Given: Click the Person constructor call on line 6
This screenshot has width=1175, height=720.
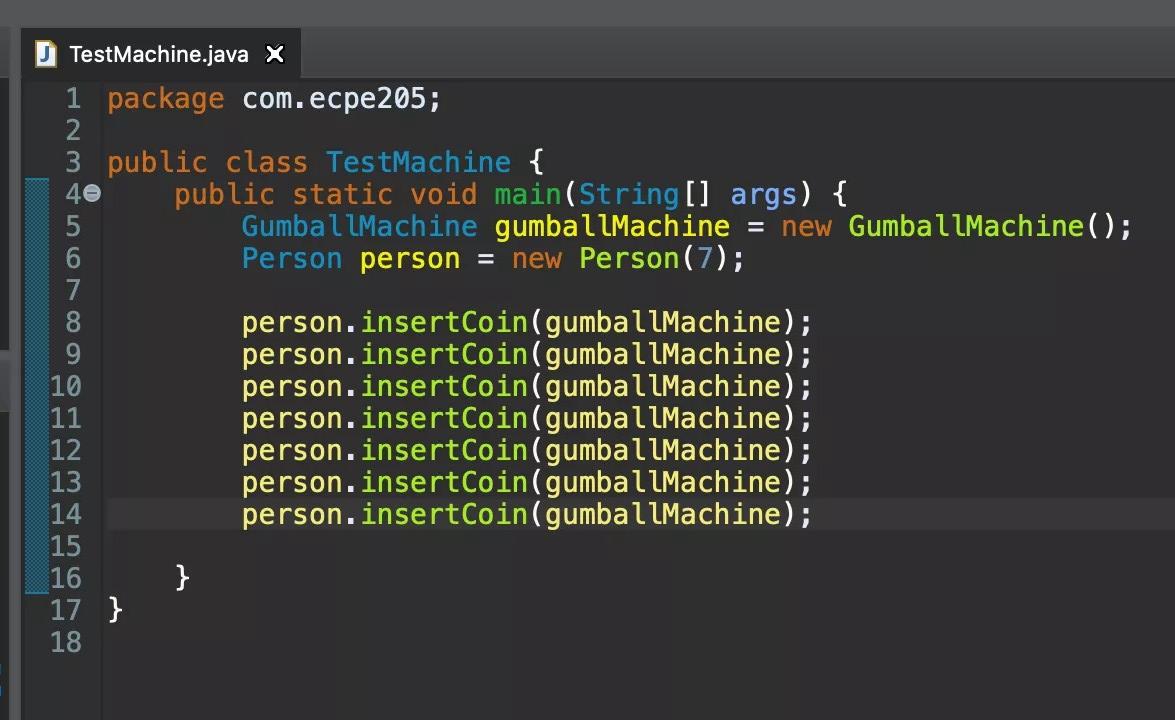Looking at the screenshot, I should click(x=628, y=258).
